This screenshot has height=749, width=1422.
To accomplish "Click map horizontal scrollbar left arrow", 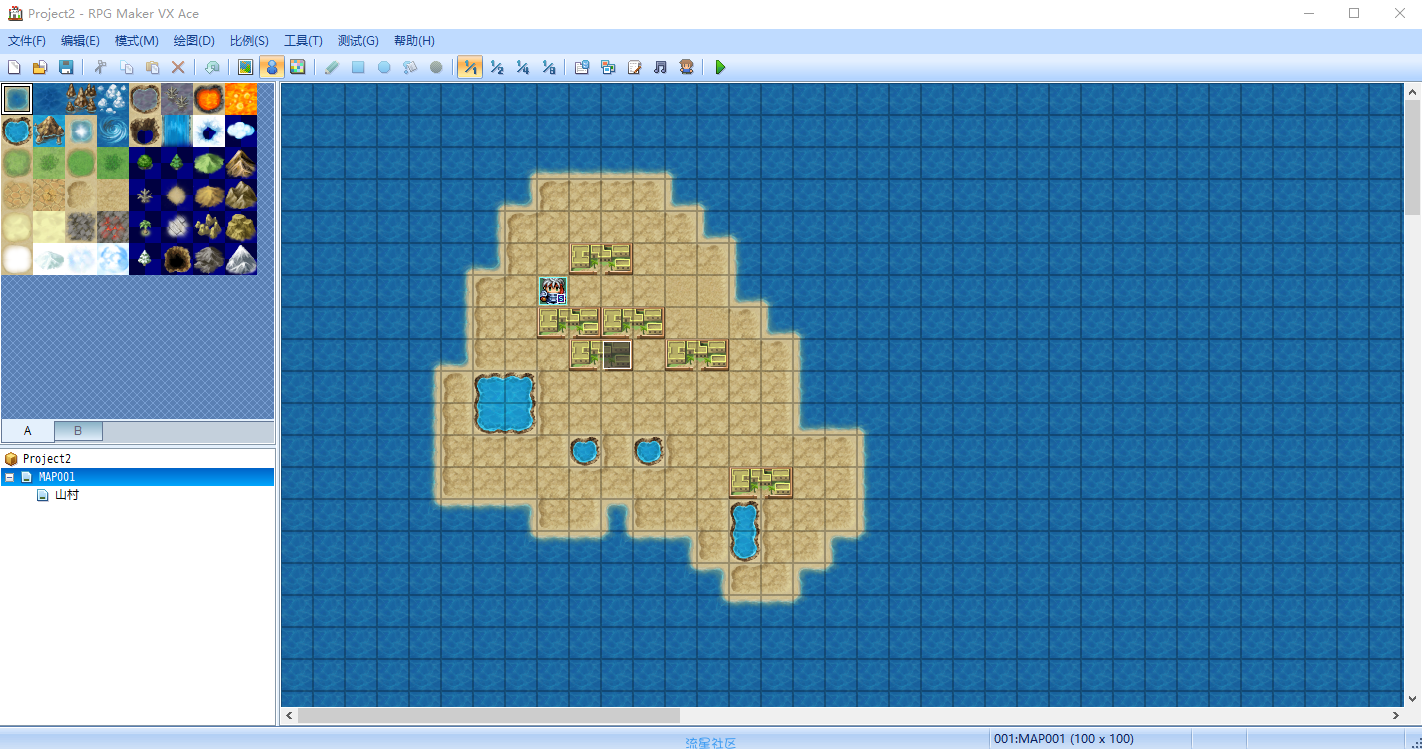I will point(290,716).
